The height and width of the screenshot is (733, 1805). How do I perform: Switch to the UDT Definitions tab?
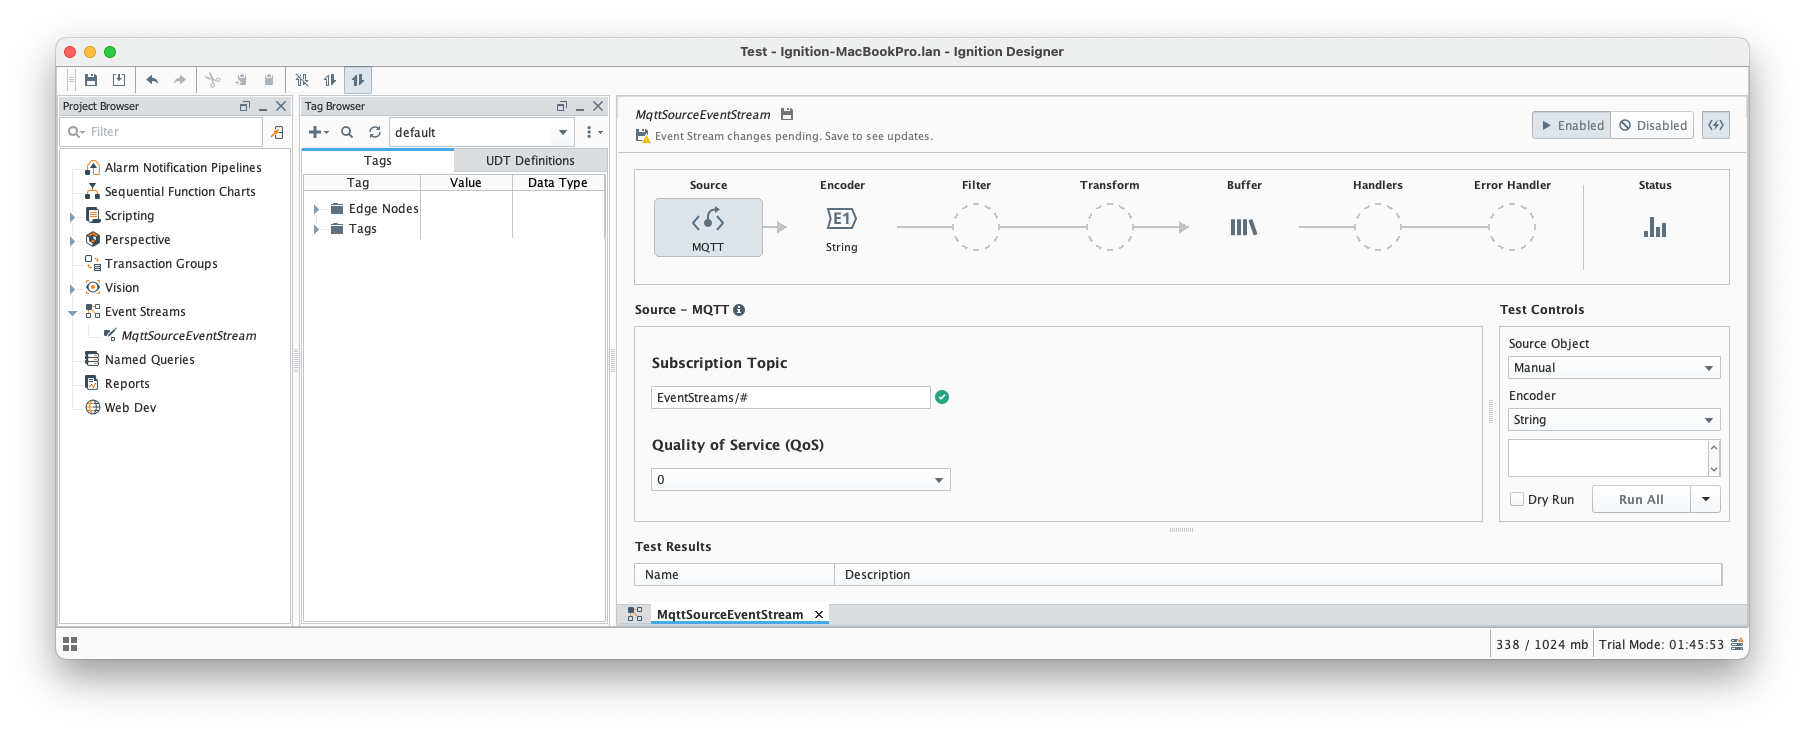(x=530, y=160)
